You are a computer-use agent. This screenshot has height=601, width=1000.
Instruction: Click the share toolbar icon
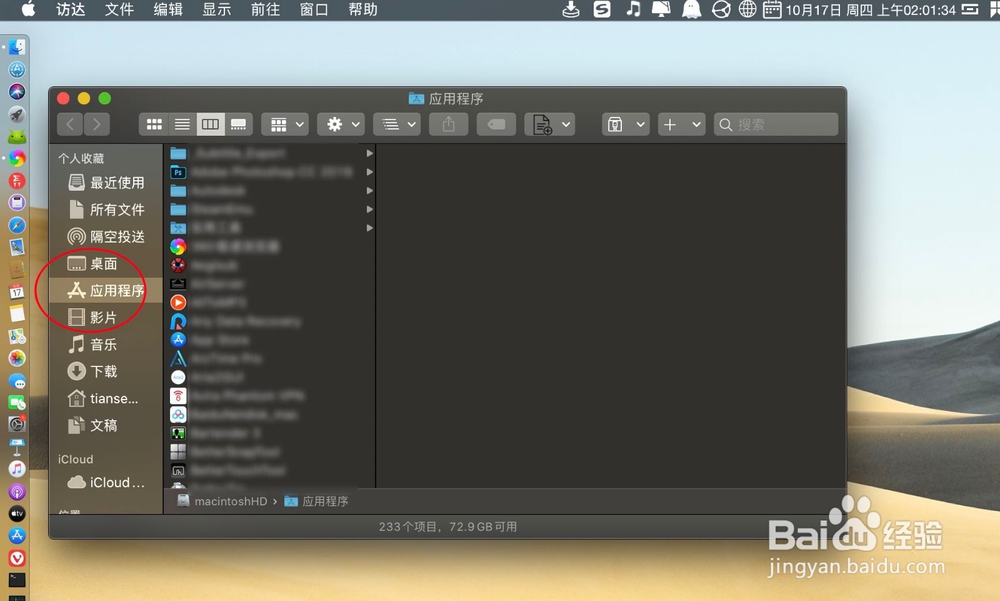click(x=448, y=124)
